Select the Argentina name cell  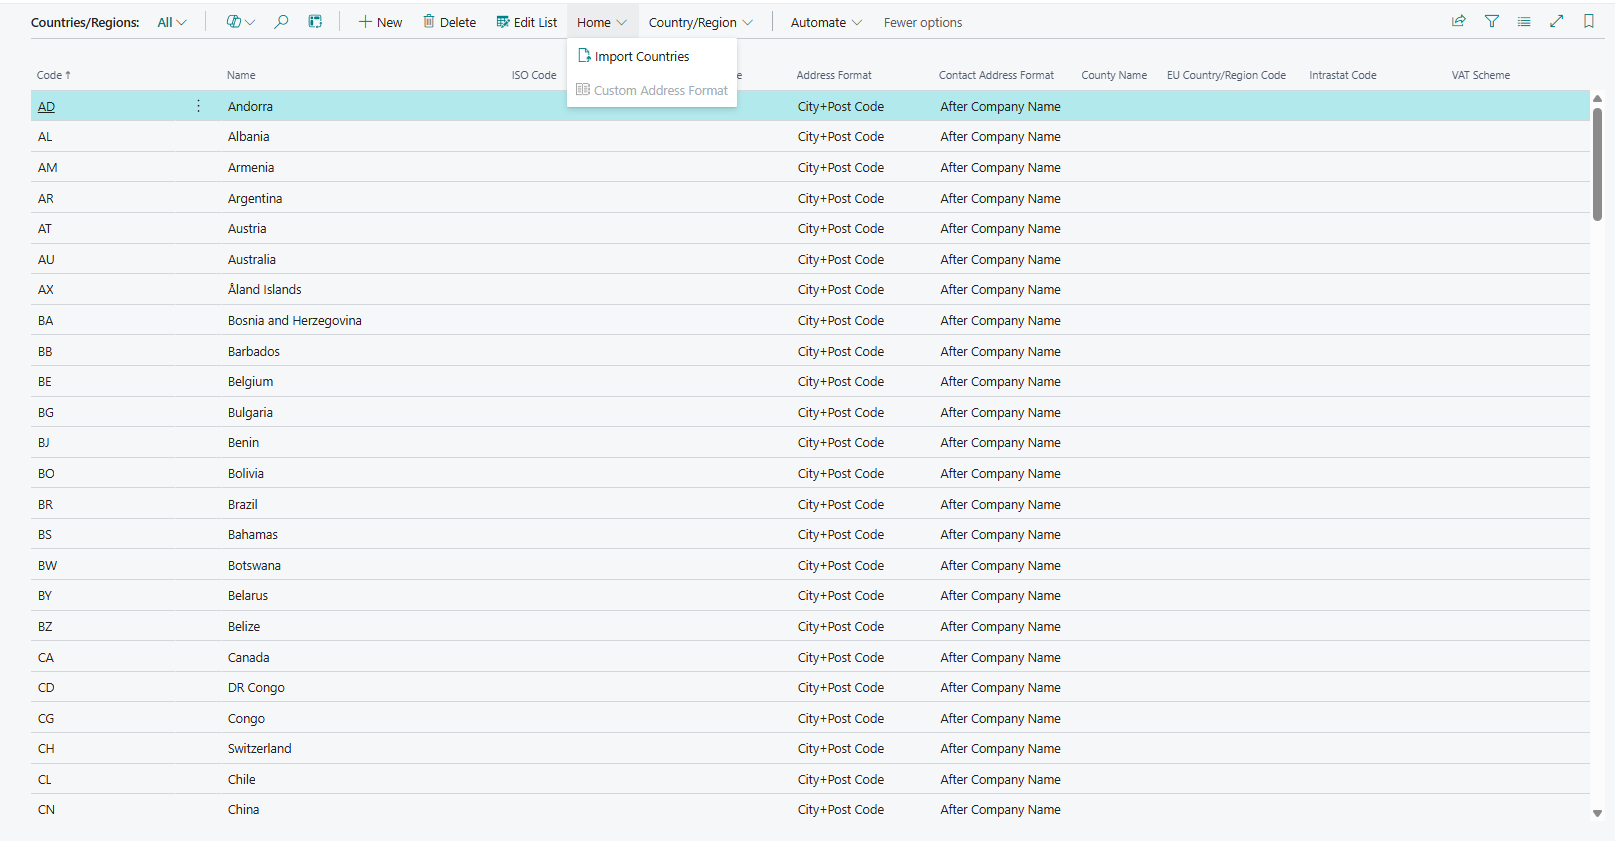255,199
